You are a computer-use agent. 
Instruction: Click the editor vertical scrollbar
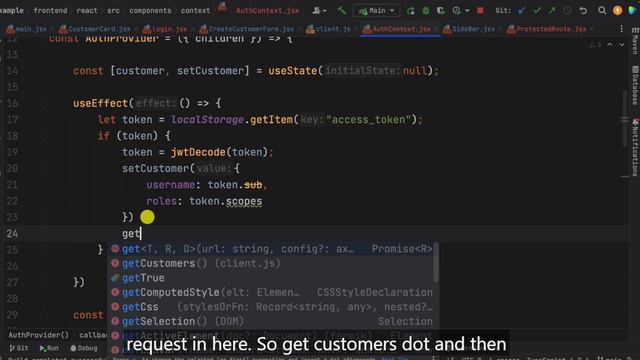(625, 118)
